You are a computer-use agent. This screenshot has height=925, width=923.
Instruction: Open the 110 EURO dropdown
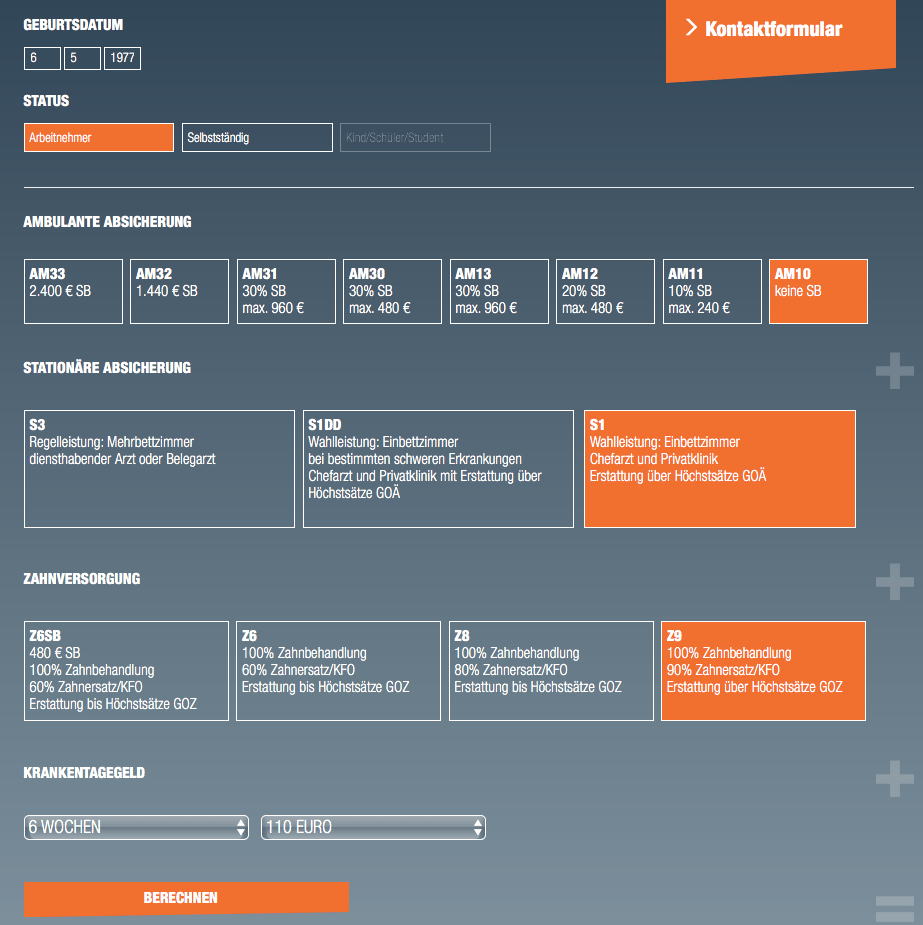click(373, 827)
